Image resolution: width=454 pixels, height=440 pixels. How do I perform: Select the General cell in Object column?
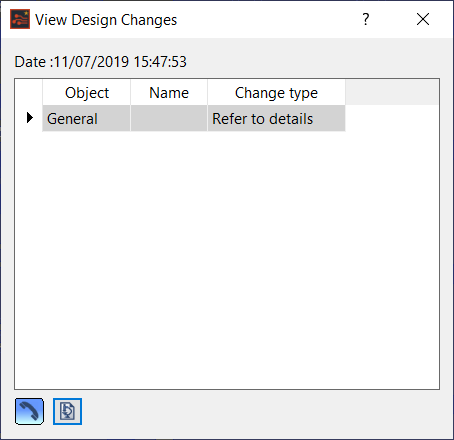(86, 119)
